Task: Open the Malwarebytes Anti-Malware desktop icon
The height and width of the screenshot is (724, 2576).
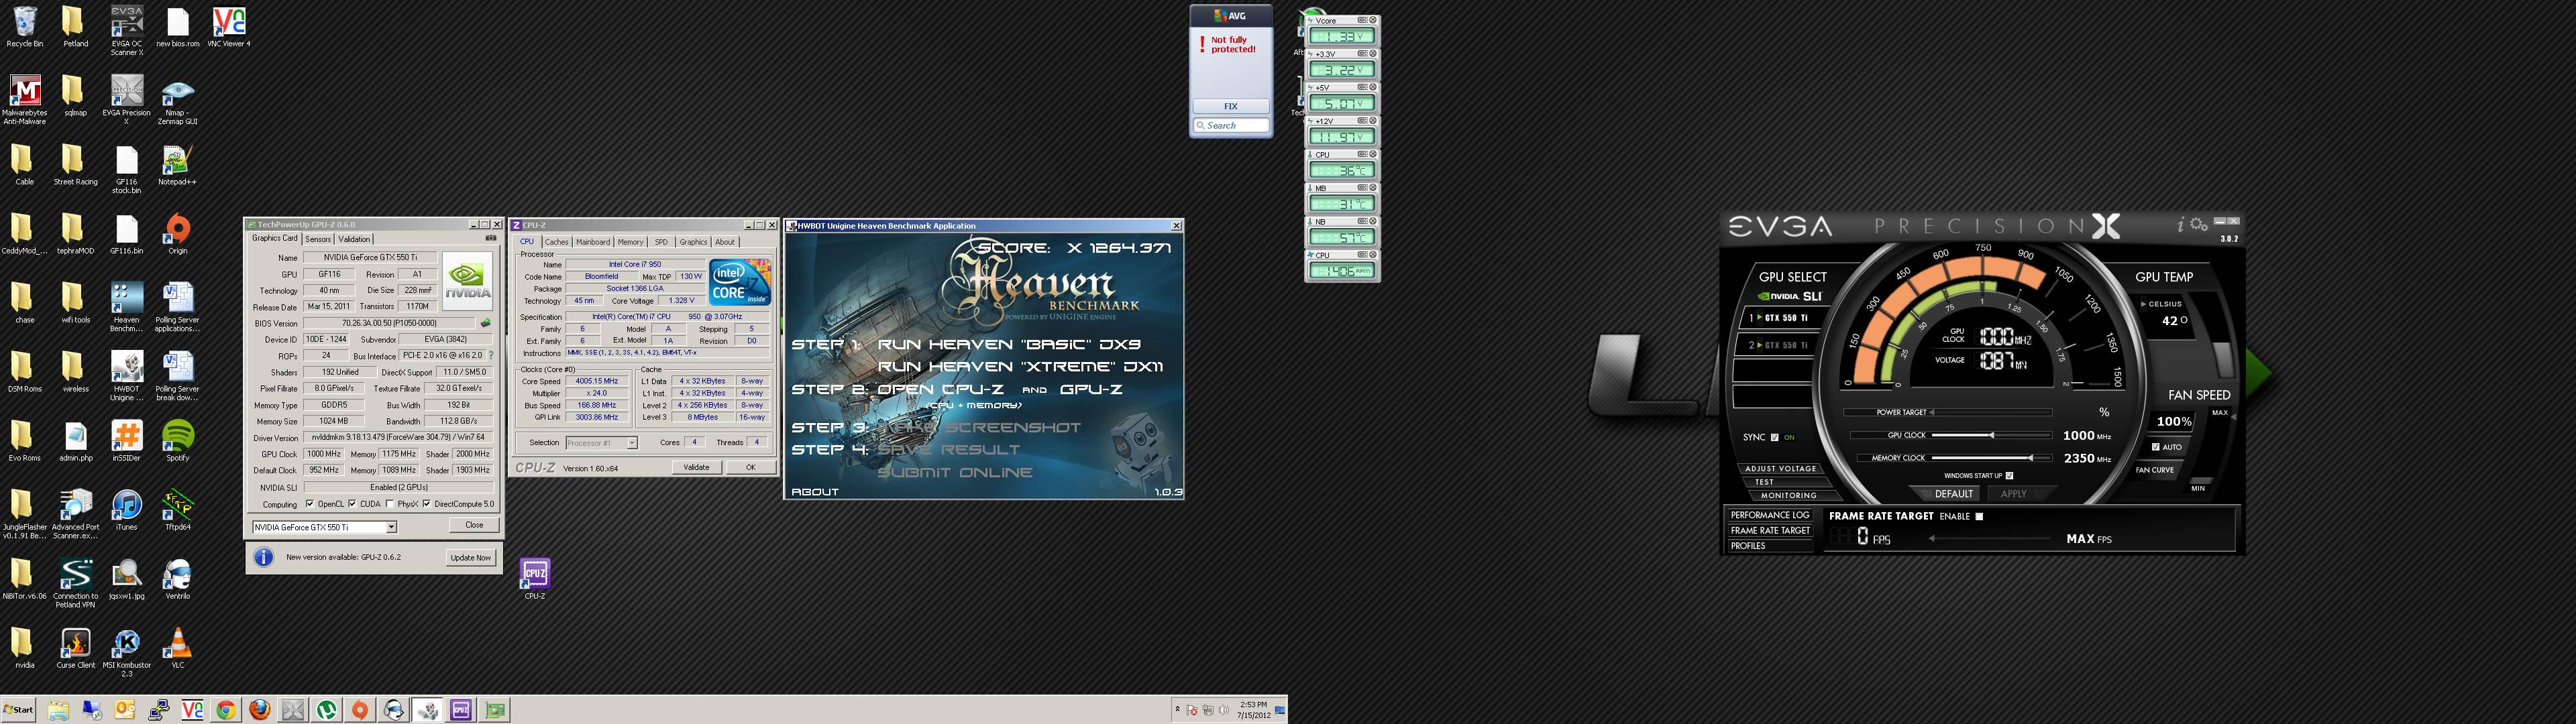Action: [25, 100]
